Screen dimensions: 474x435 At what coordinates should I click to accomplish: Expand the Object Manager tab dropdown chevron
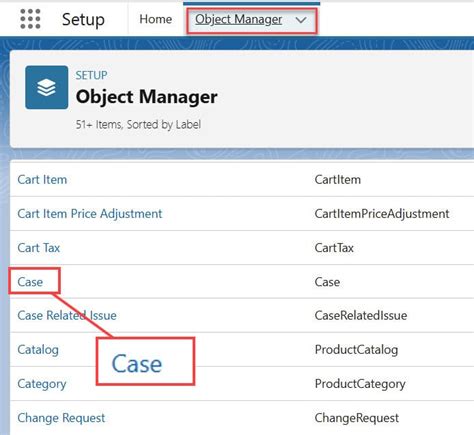click(x=301, y=20)
